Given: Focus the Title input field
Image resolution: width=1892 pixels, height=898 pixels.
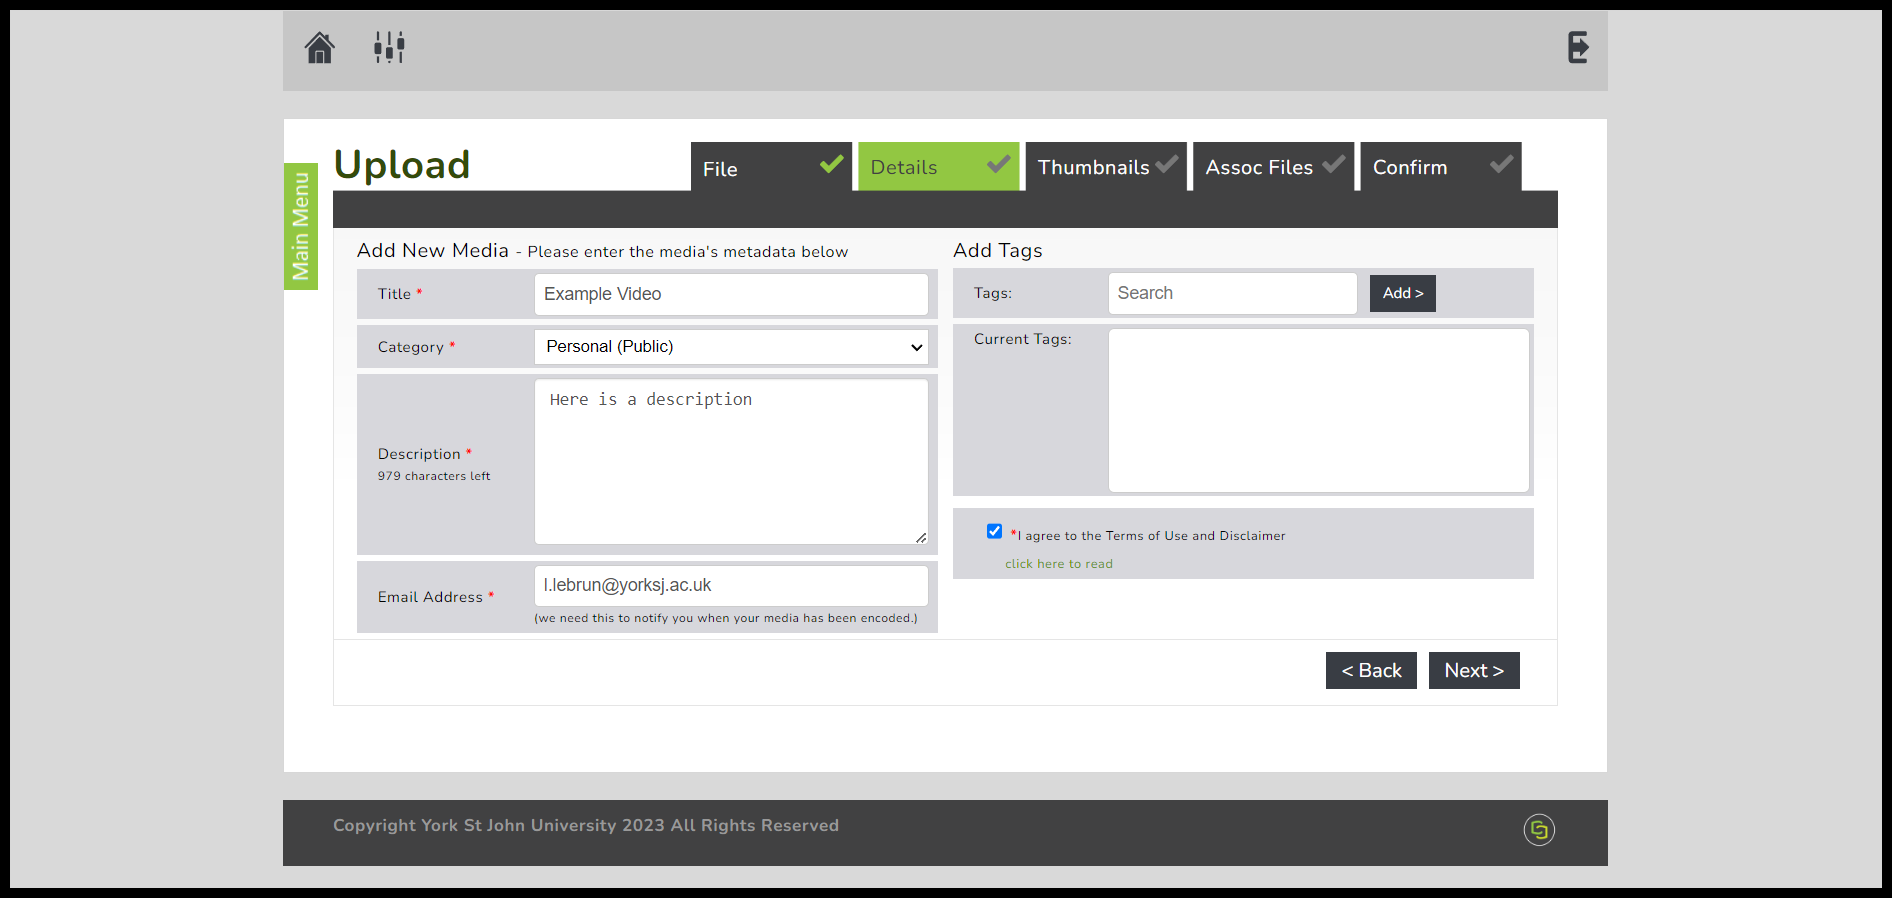Looking at the screenshot, I should (731, 294).
